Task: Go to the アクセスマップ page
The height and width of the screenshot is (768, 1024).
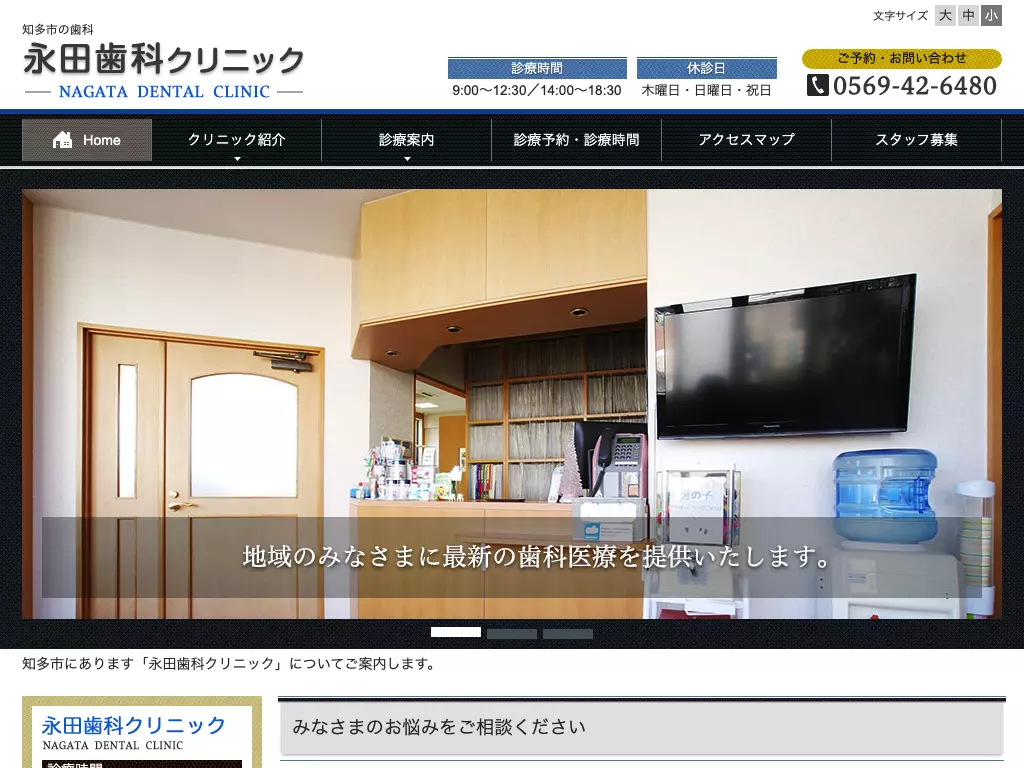Action: coord(746,140)
